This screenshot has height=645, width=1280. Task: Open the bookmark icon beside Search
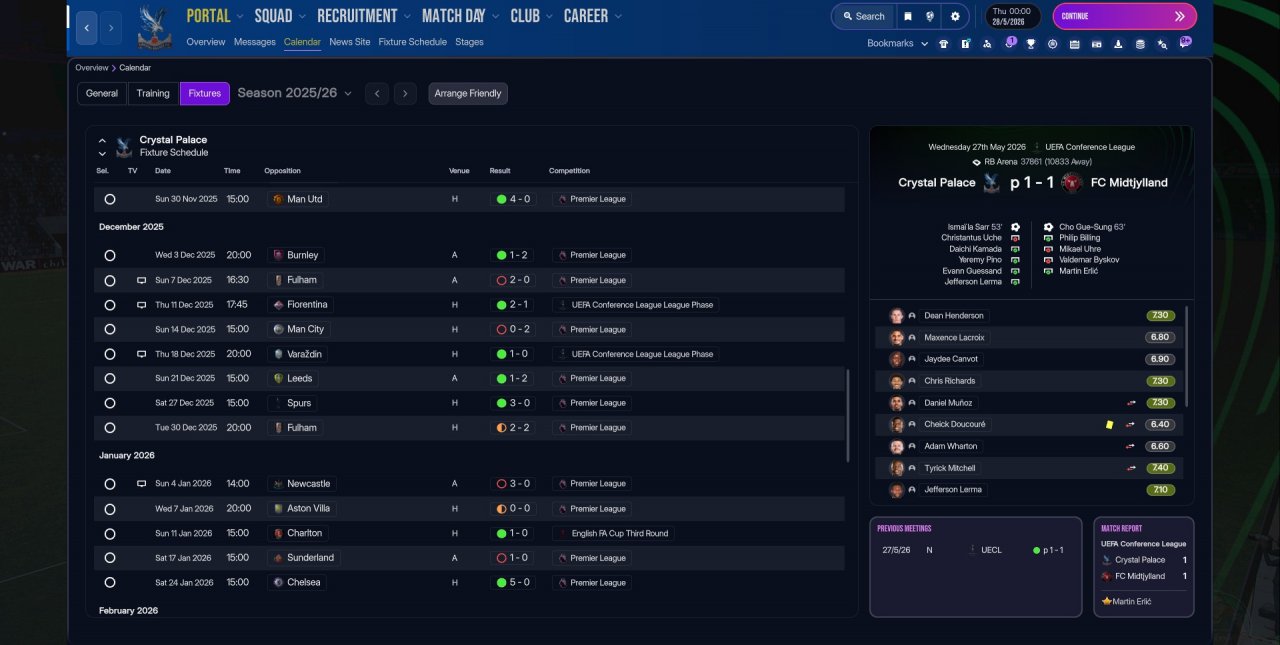(x=907, y=16)
